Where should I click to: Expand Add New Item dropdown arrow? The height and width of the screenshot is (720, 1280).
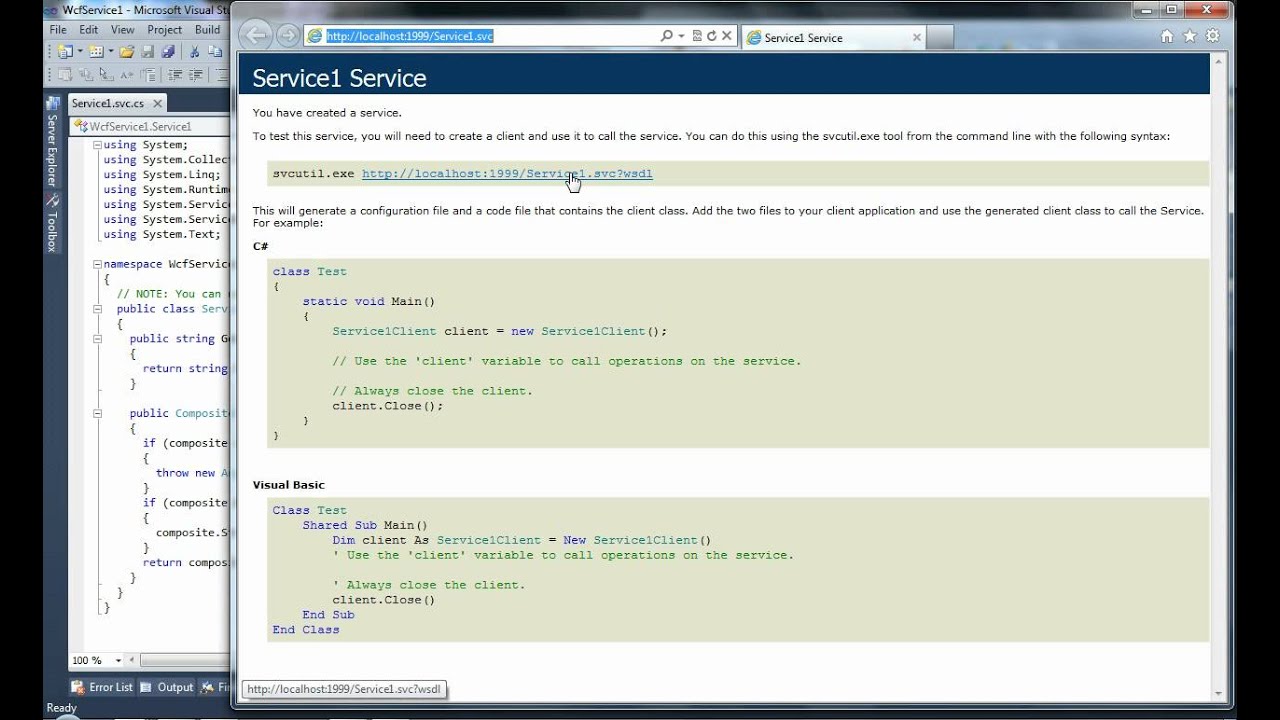coord(111,51)
